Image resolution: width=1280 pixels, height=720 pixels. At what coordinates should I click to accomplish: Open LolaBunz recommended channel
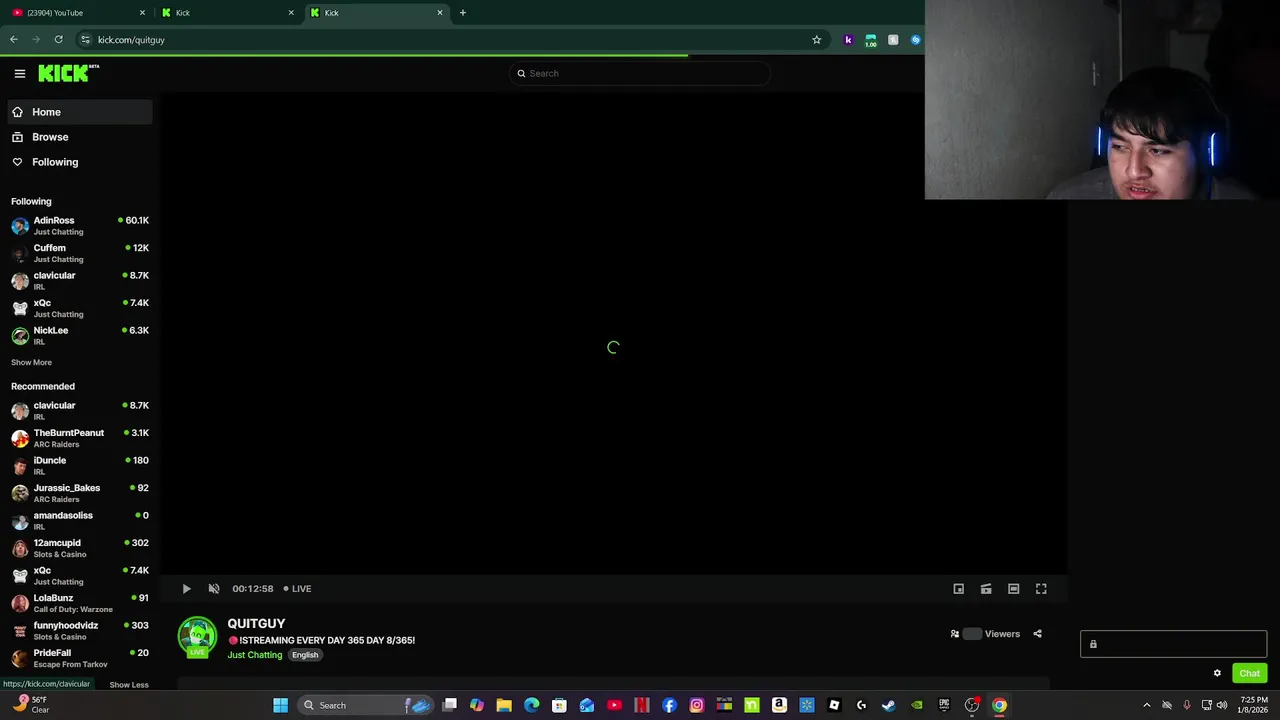80,603
